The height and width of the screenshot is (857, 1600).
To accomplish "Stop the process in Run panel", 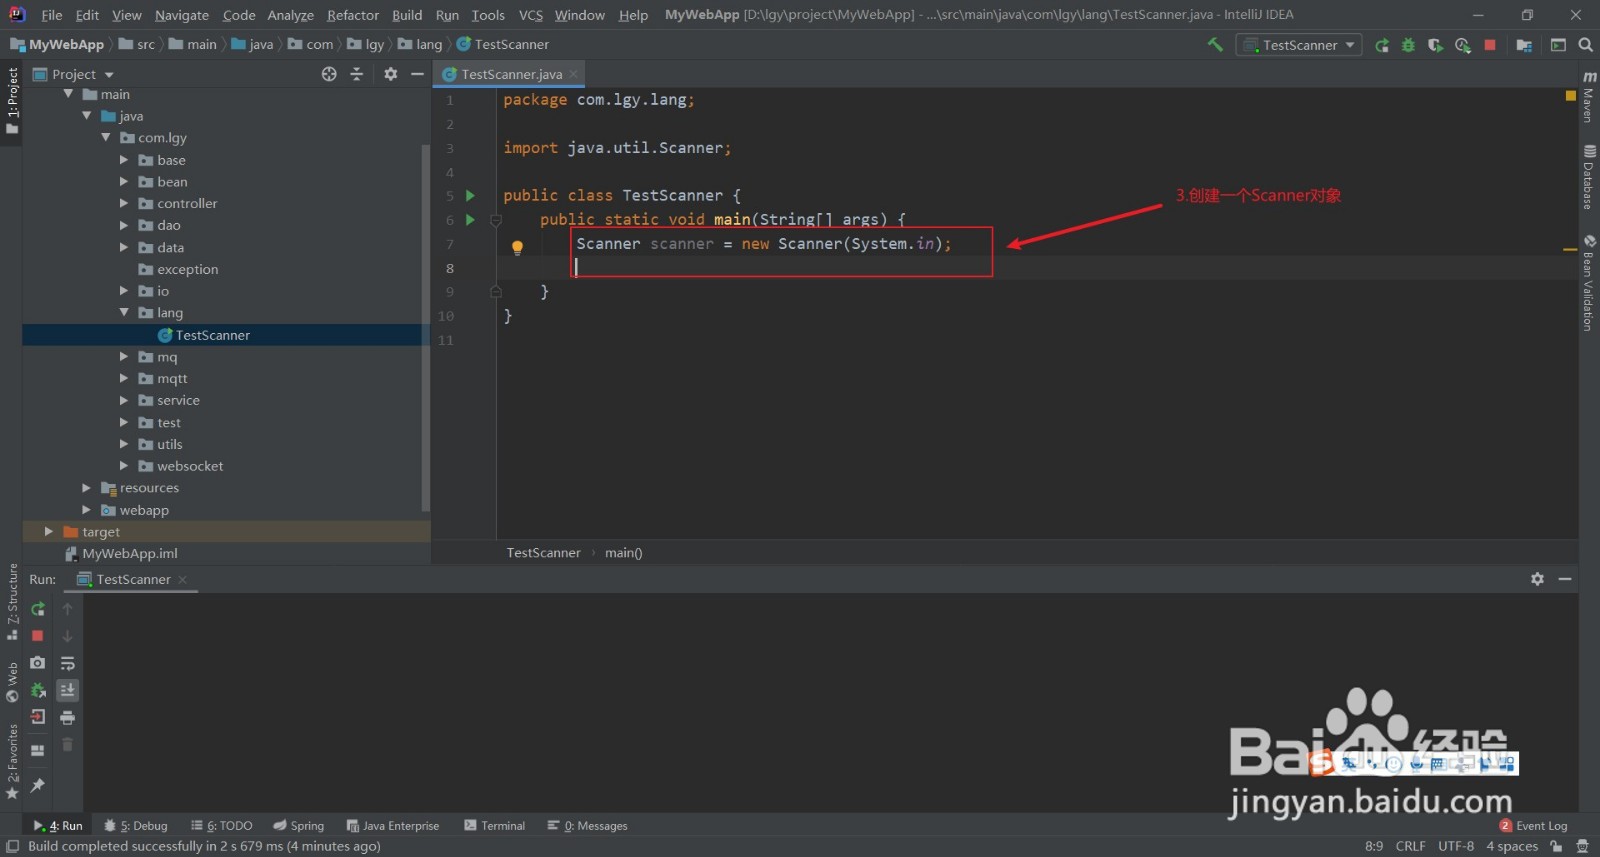I will pyautogui.click(x=38, y=636).
